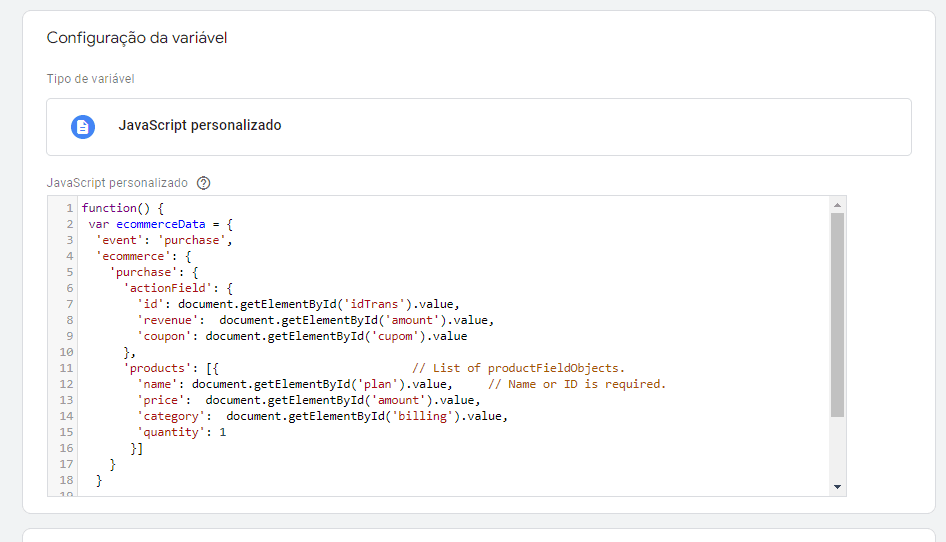Open the JavaScript personalizado variable type selector
This screenshot has width=946, height=542.
[478, 127]
